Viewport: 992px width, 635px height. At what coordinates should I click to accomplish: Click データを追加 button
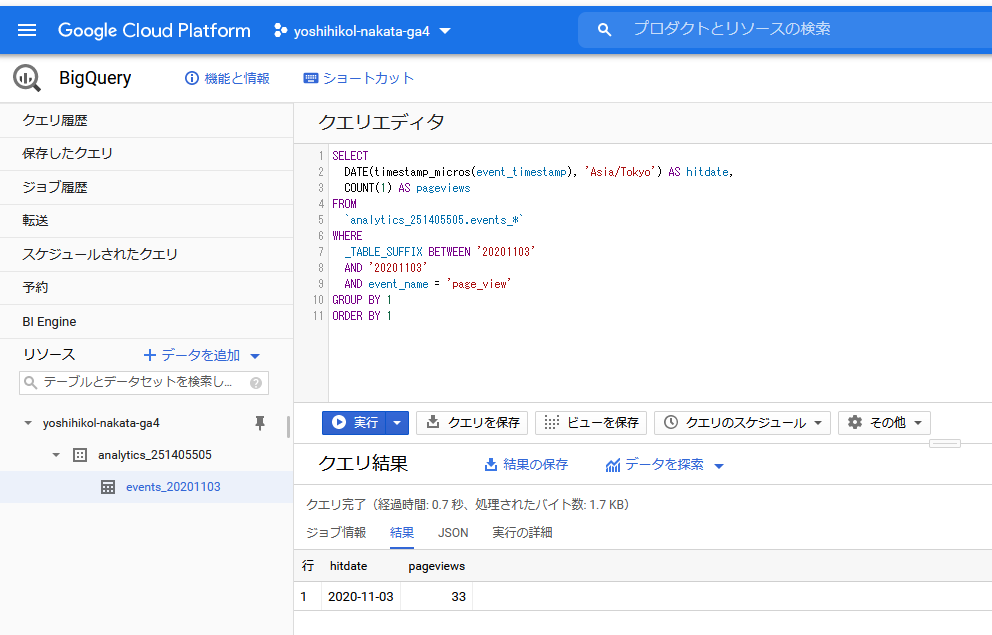pos(201,355)
